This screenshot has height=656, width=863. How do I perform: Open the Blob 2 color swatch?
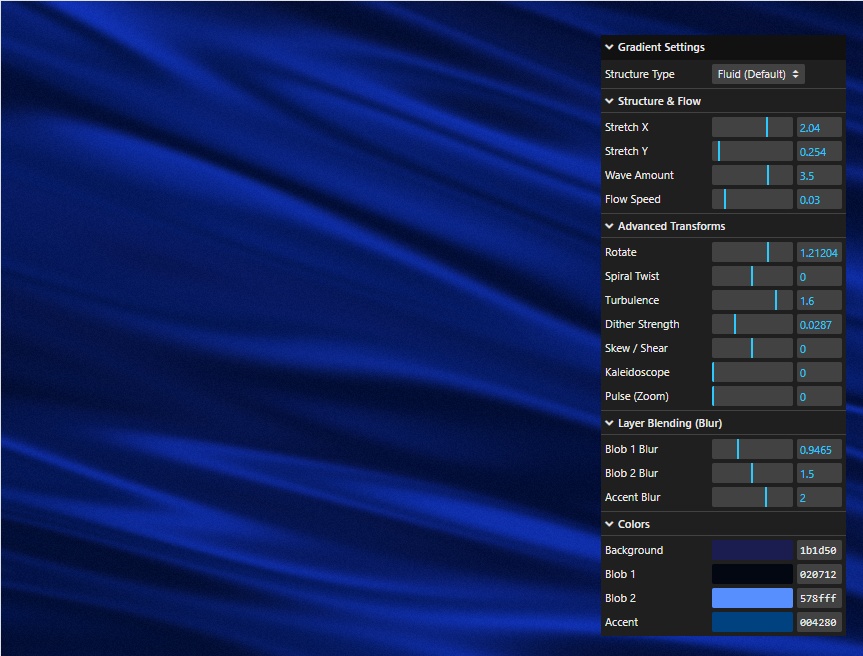pyautogui.click(x=752, y=598)
